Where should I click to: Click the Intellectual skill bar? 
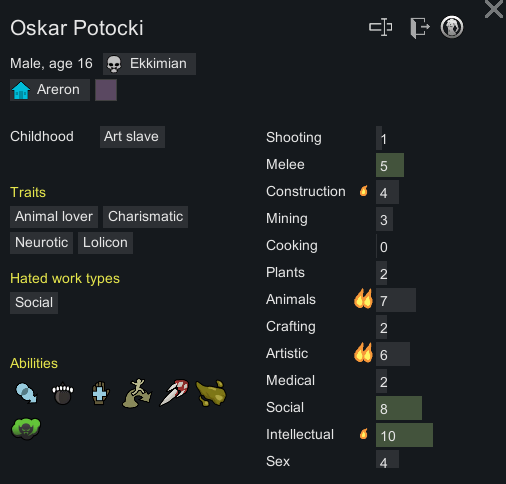(x=404, y=435)
